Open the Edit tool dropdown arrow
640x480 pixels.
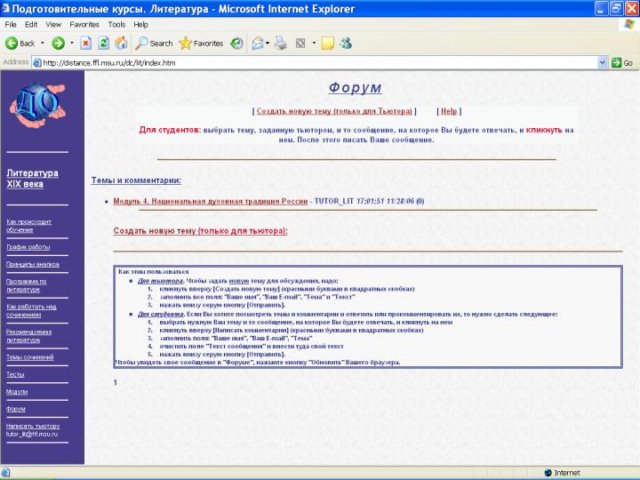coord(314,43)
